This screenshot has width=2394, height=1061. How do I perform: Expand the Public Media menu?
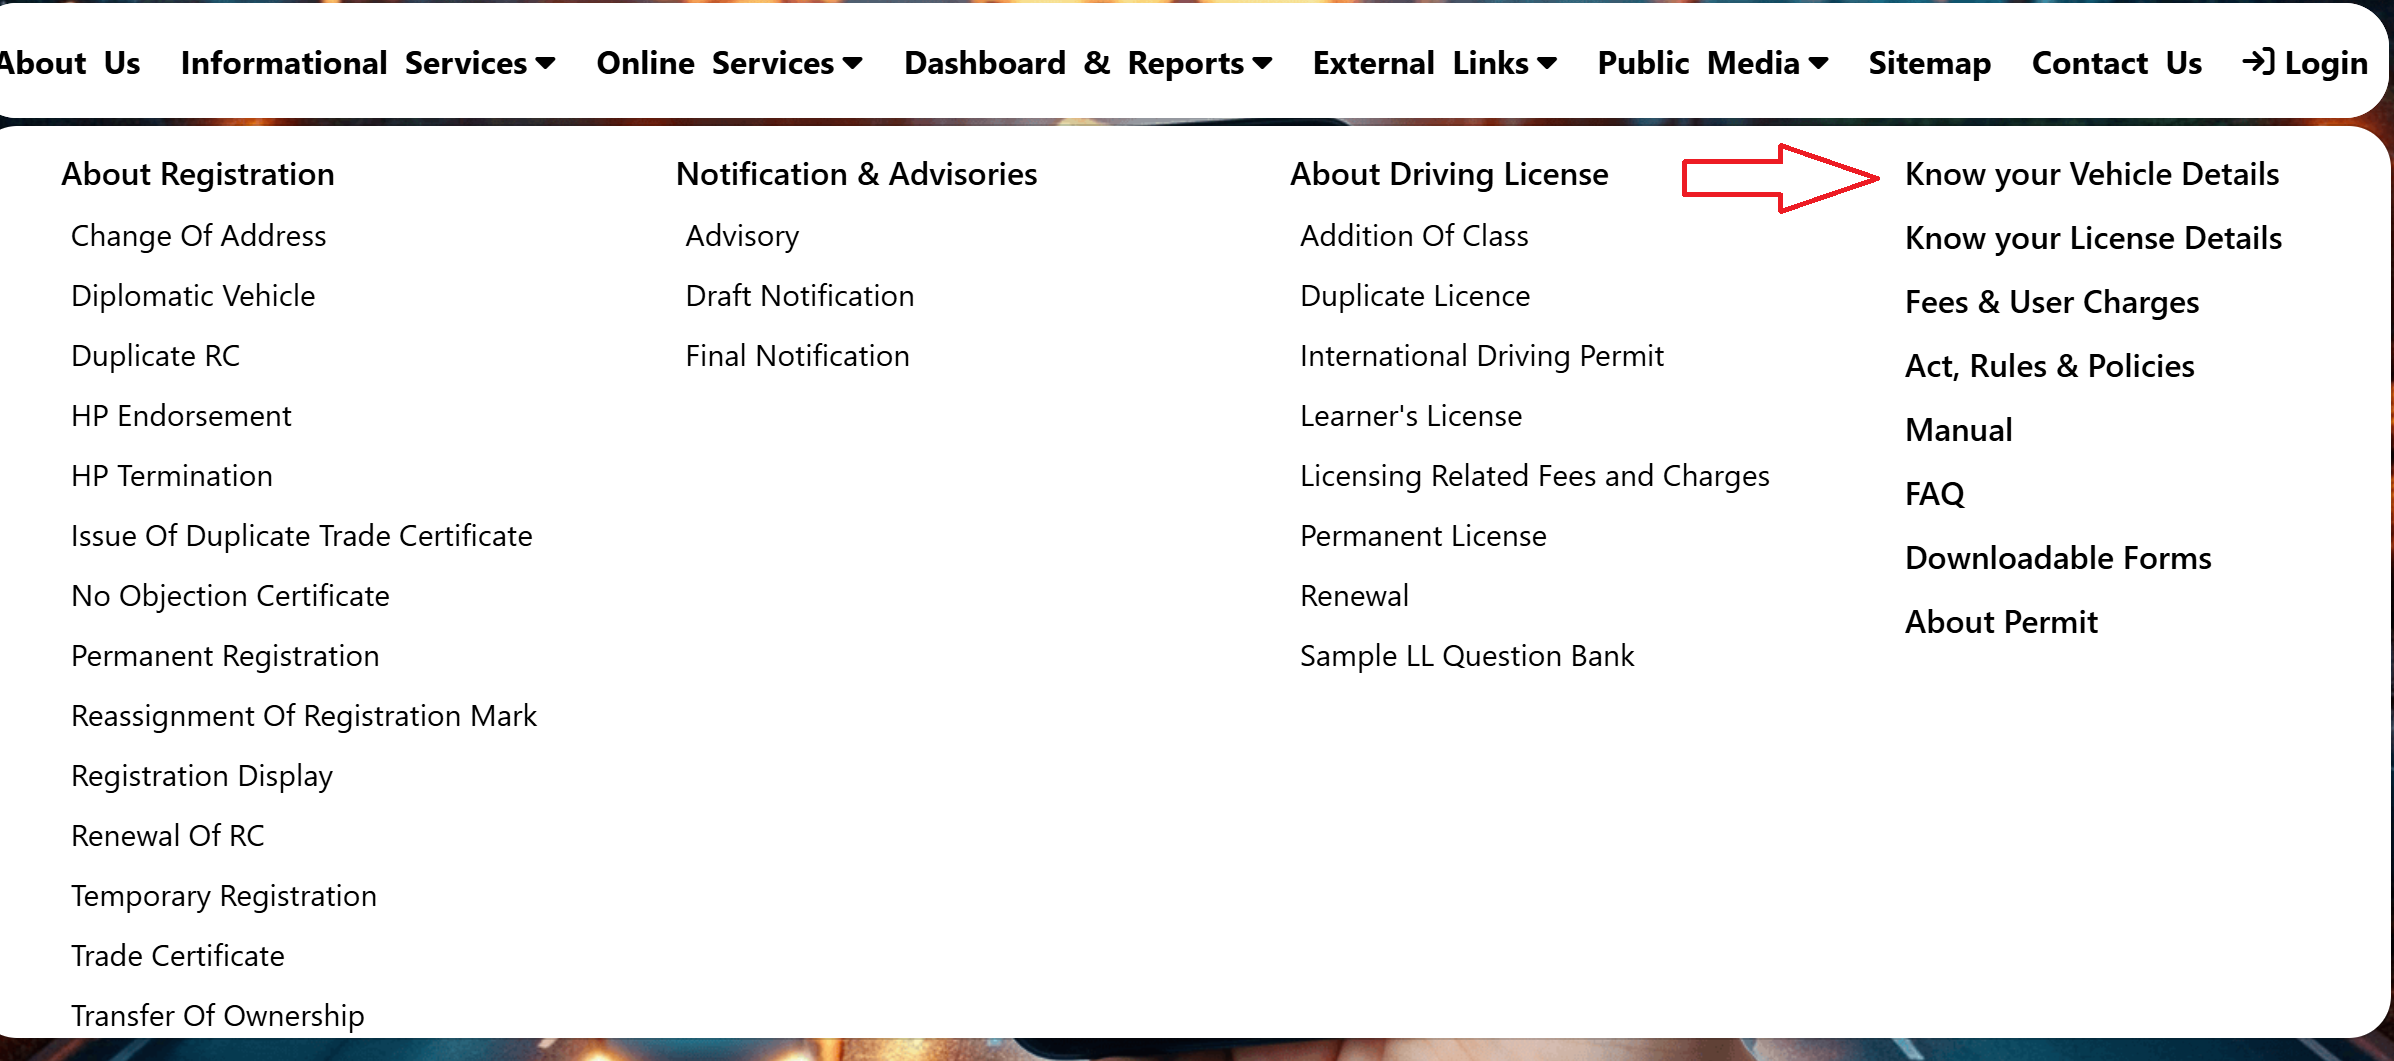(x=1712, y=63)
